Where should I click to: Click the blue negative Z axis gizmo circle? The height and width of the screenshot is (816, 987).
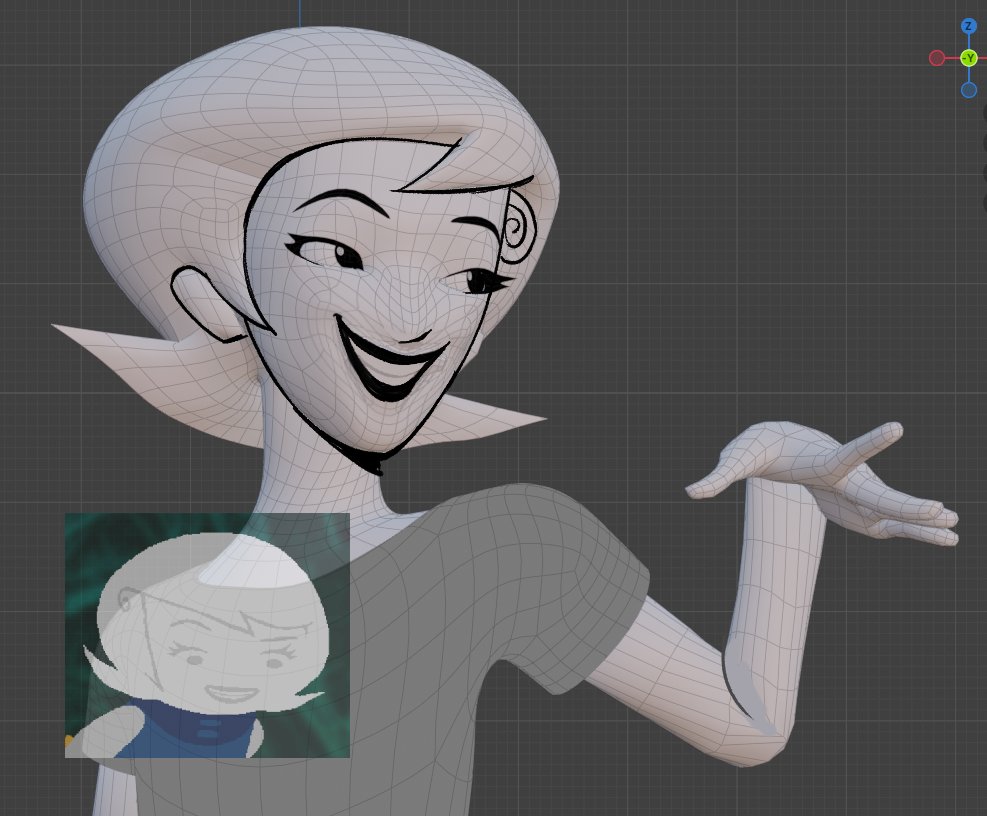click(969, 90)
